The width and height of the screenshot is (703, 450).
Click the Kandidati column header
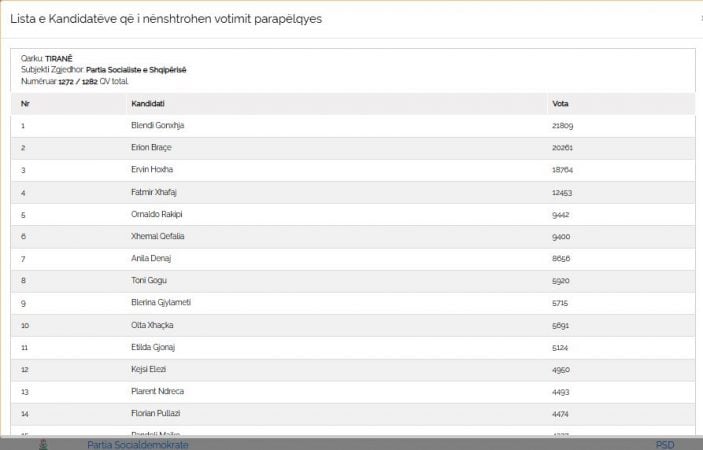[148, 104]
